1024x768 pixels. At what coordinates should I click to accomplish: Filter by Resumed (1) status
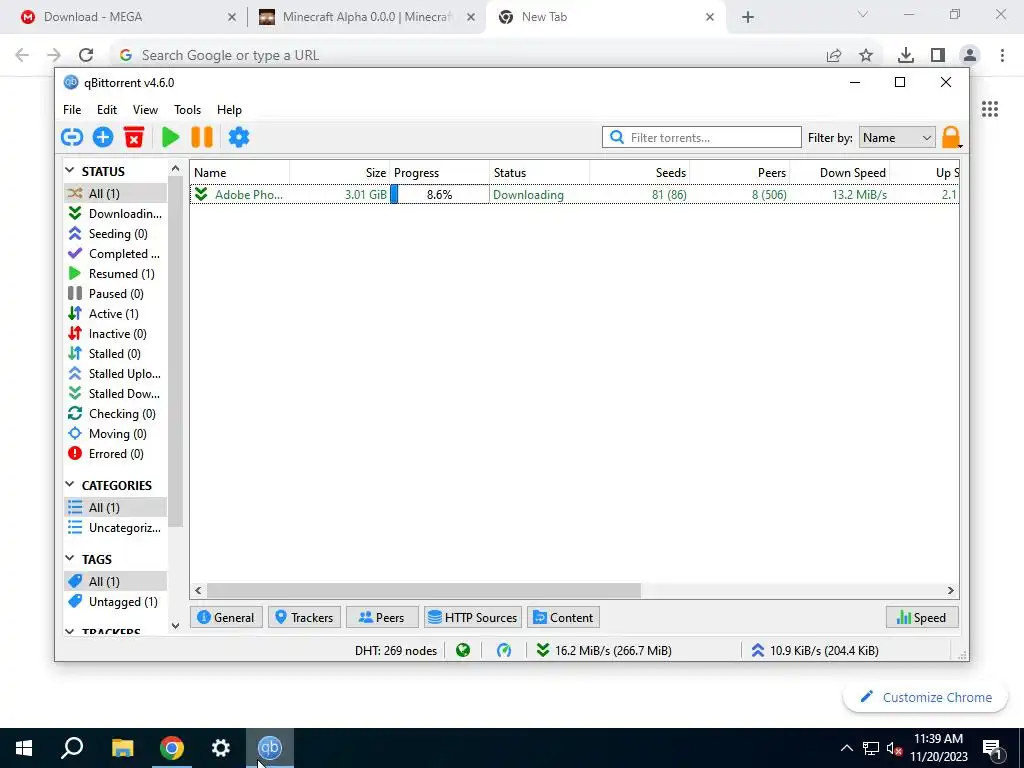click(x=116, y=274)
